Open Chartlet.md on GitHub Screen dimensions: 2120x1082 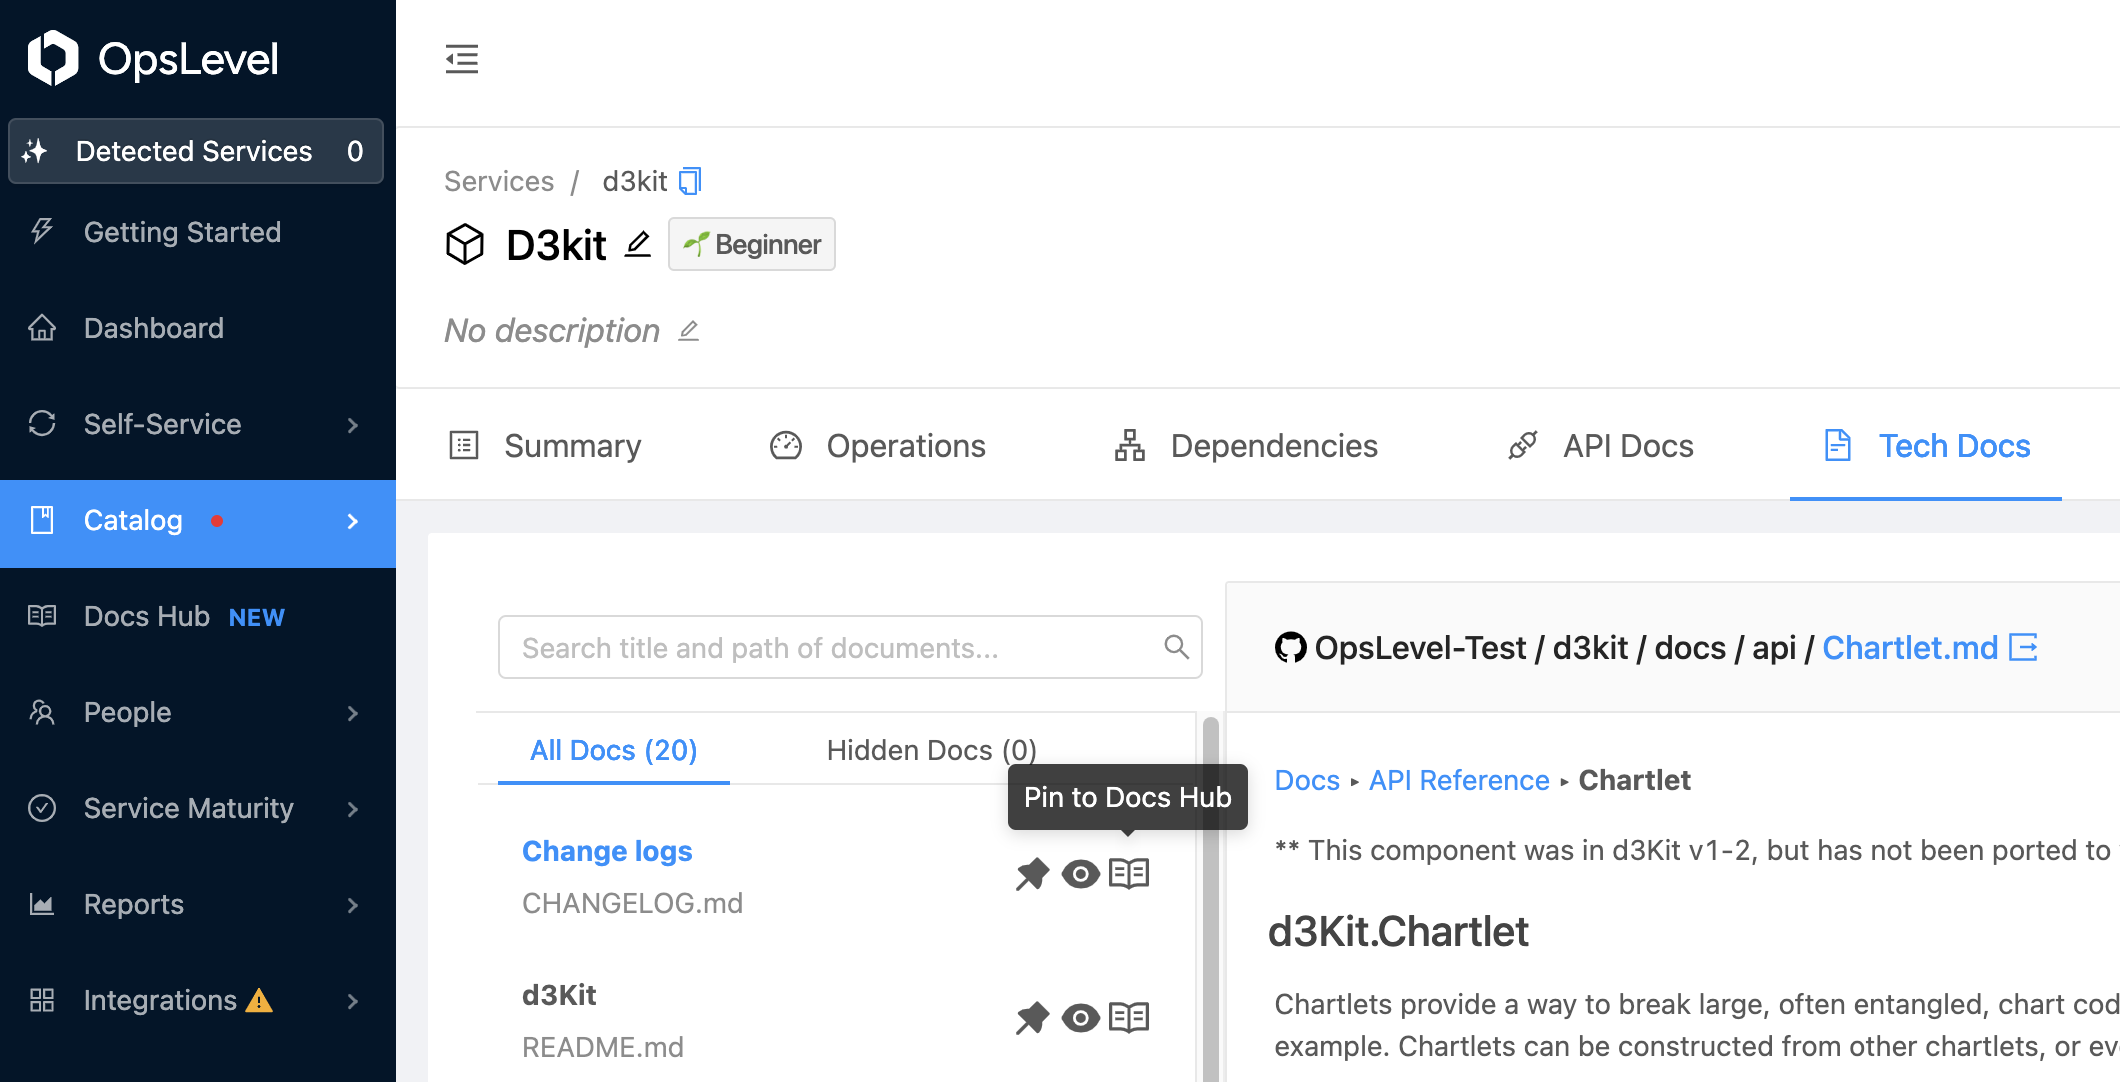(x=1910, y=648)
